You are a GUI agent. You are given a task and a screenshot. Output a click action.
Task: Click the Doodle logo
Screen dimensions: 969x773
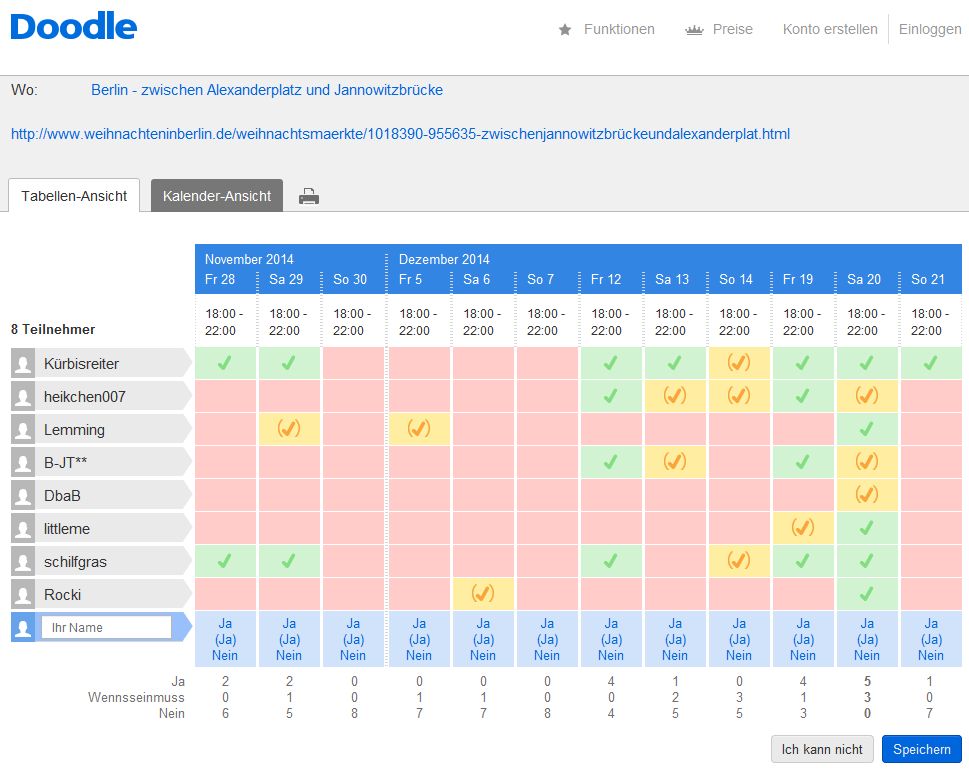coord(73,27)
